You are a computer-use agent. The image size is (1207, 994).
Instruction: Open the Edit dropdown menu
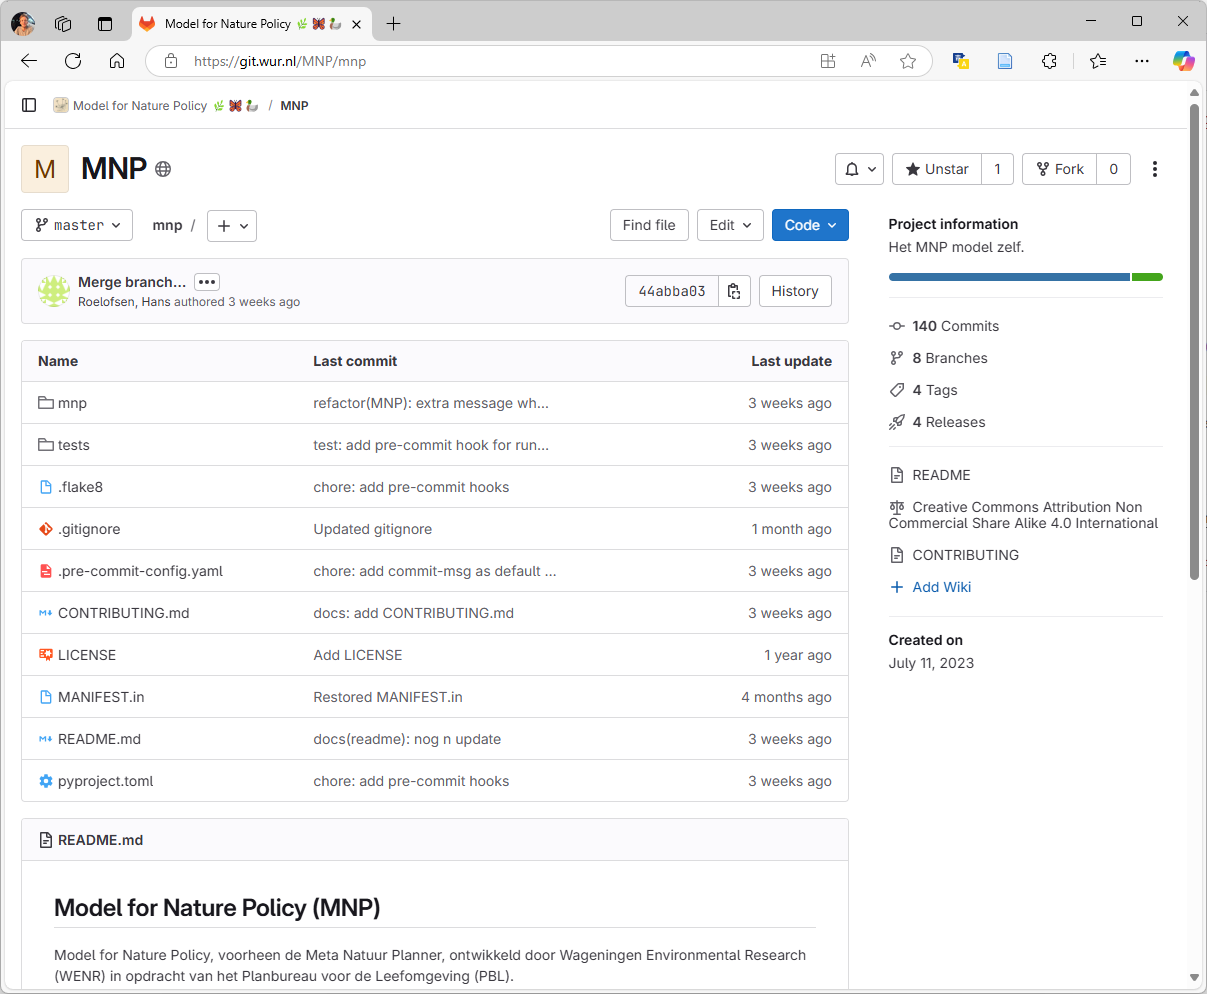[x=730, y=225]
